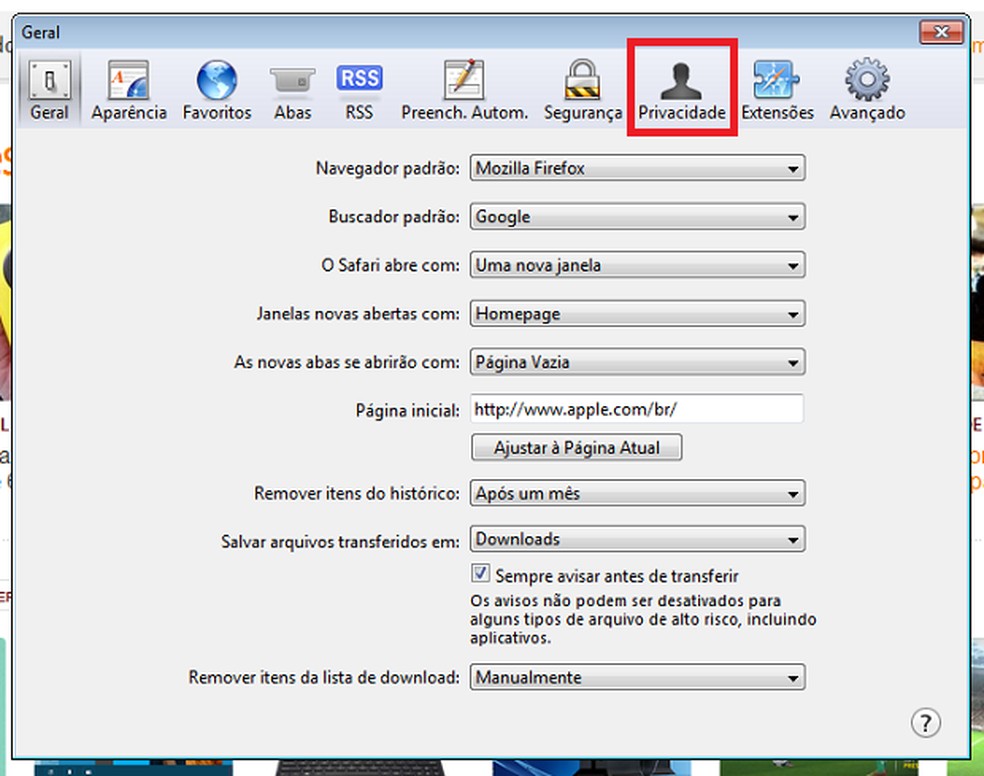Open Remover itens da lista de download dropdown
The height and width of the screenshot is (776, 984).
(x=638, y=678)
